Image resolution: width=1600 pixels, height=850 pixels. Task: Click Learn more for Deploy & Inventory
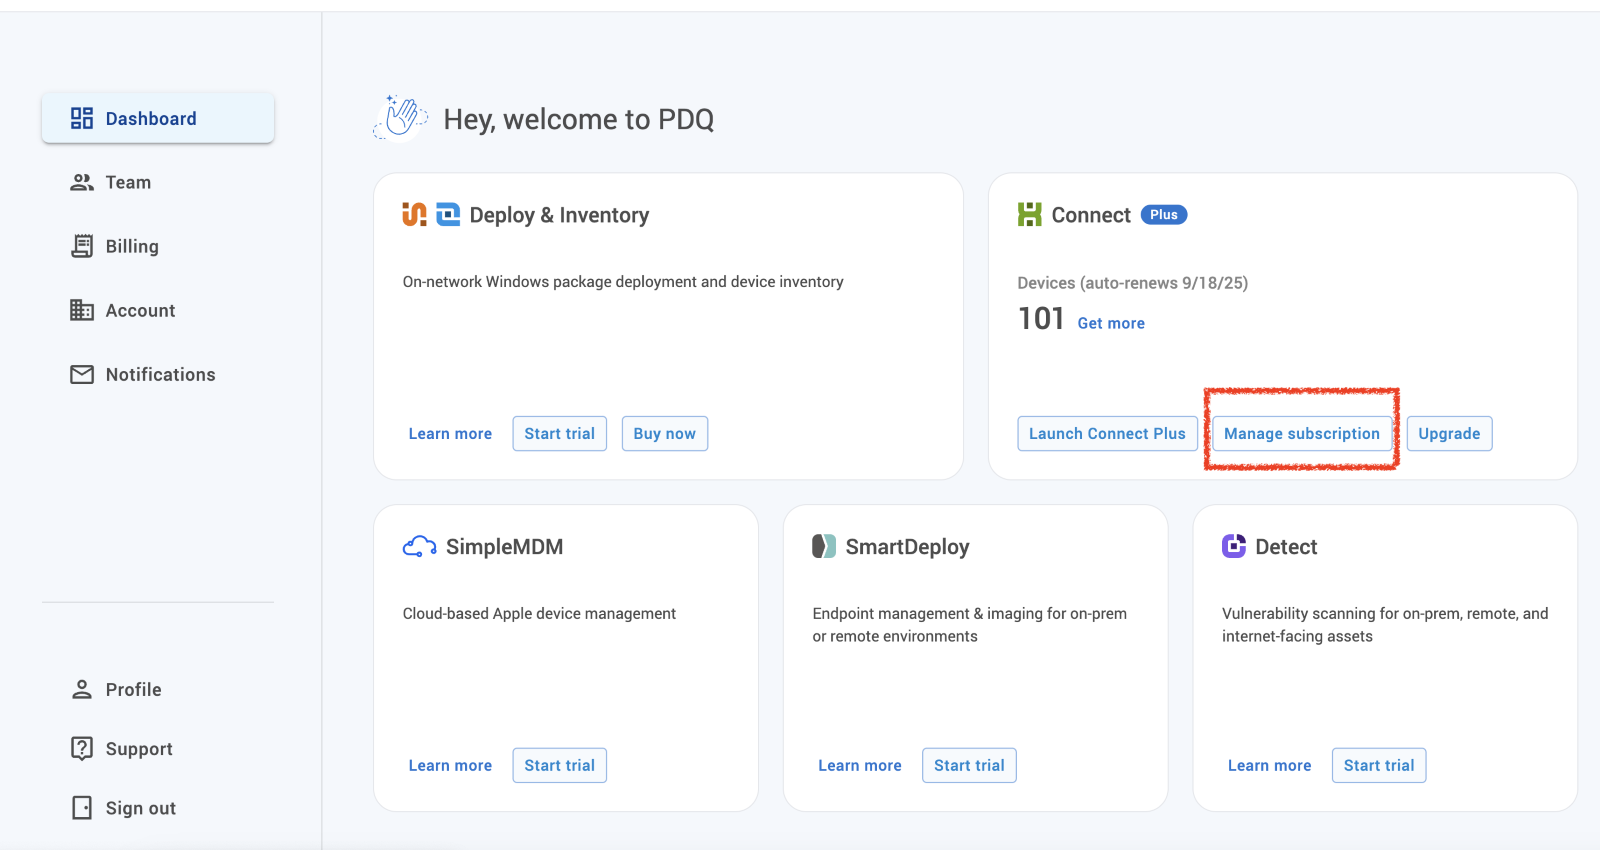pyautogui.click(x=450, y=433)
